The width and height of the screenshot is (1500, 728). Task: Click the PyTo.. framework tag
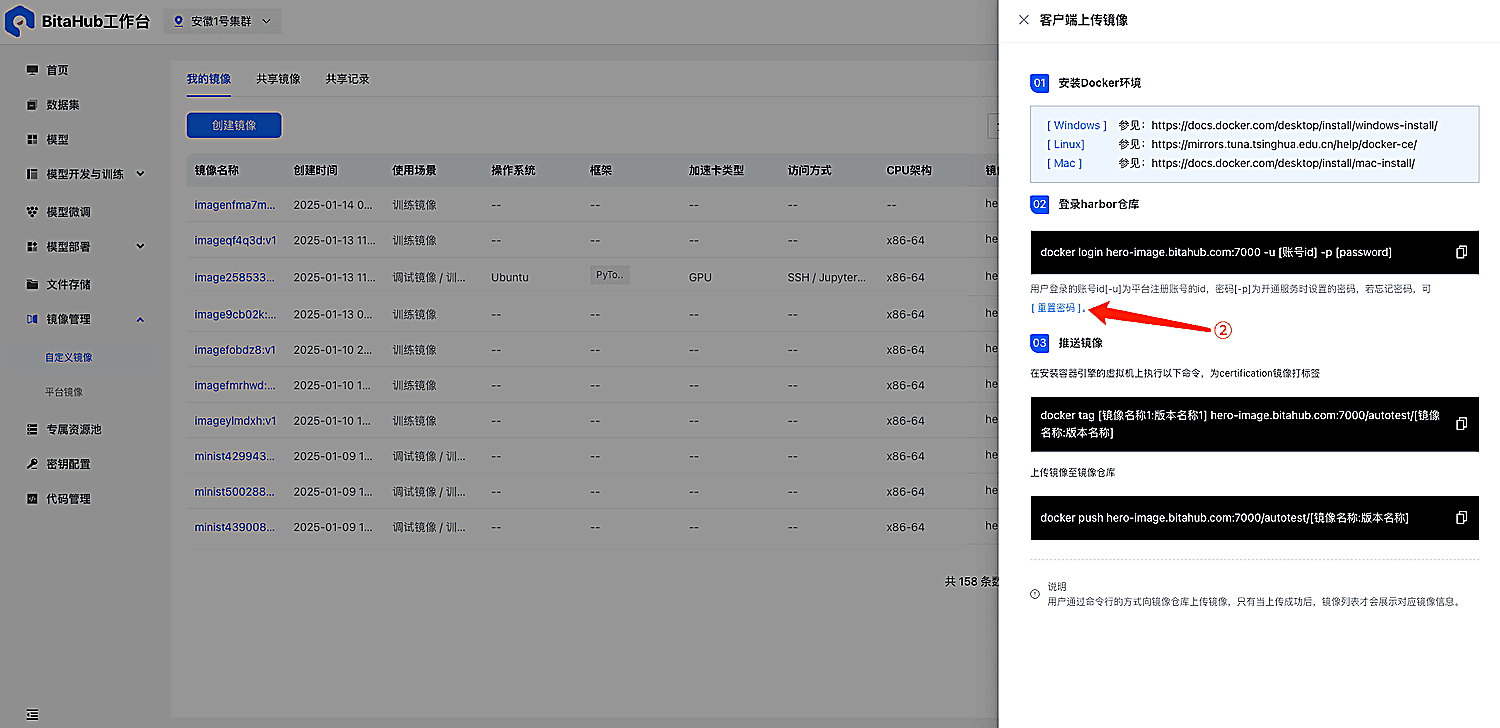(611, 275)
